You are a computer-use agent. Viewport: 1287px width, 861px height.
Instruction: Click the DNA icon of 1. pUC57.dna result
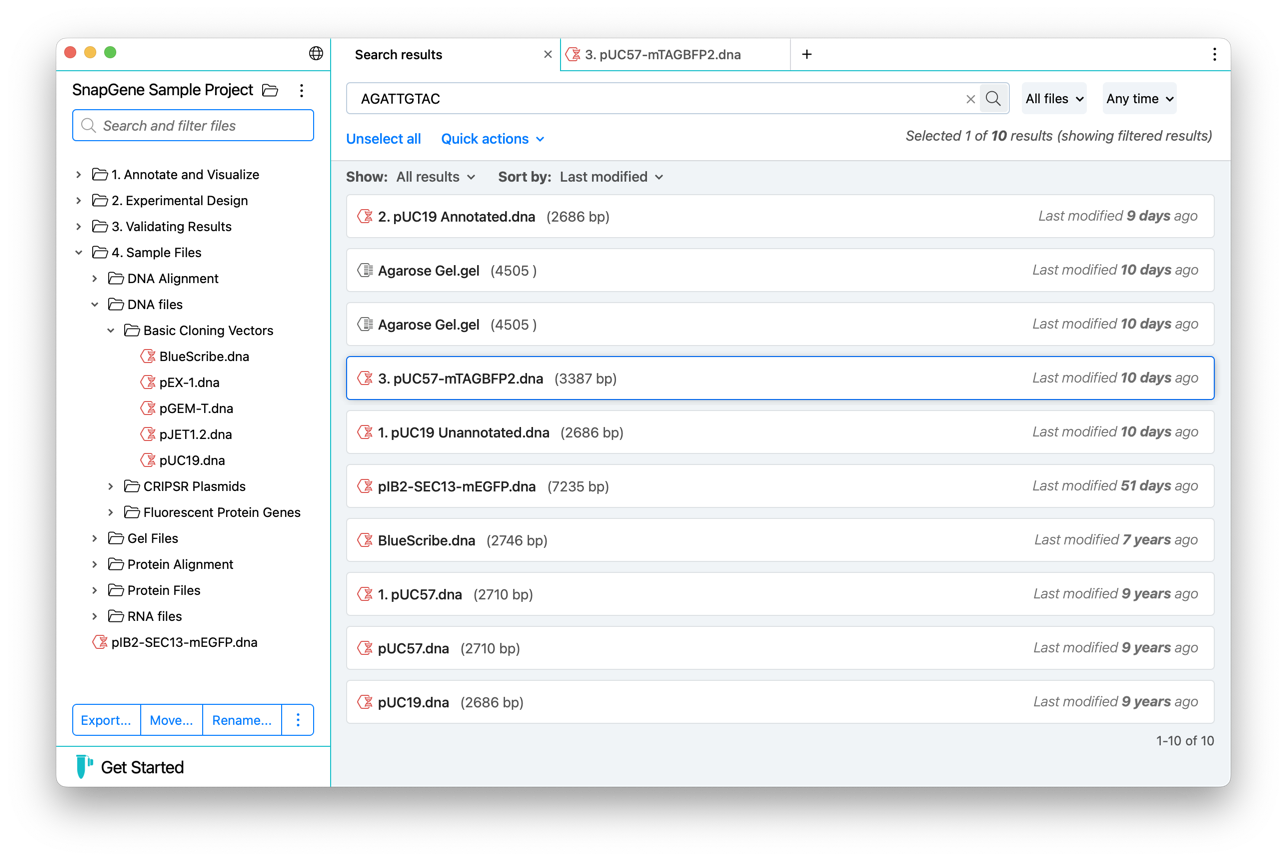(365, 594)
